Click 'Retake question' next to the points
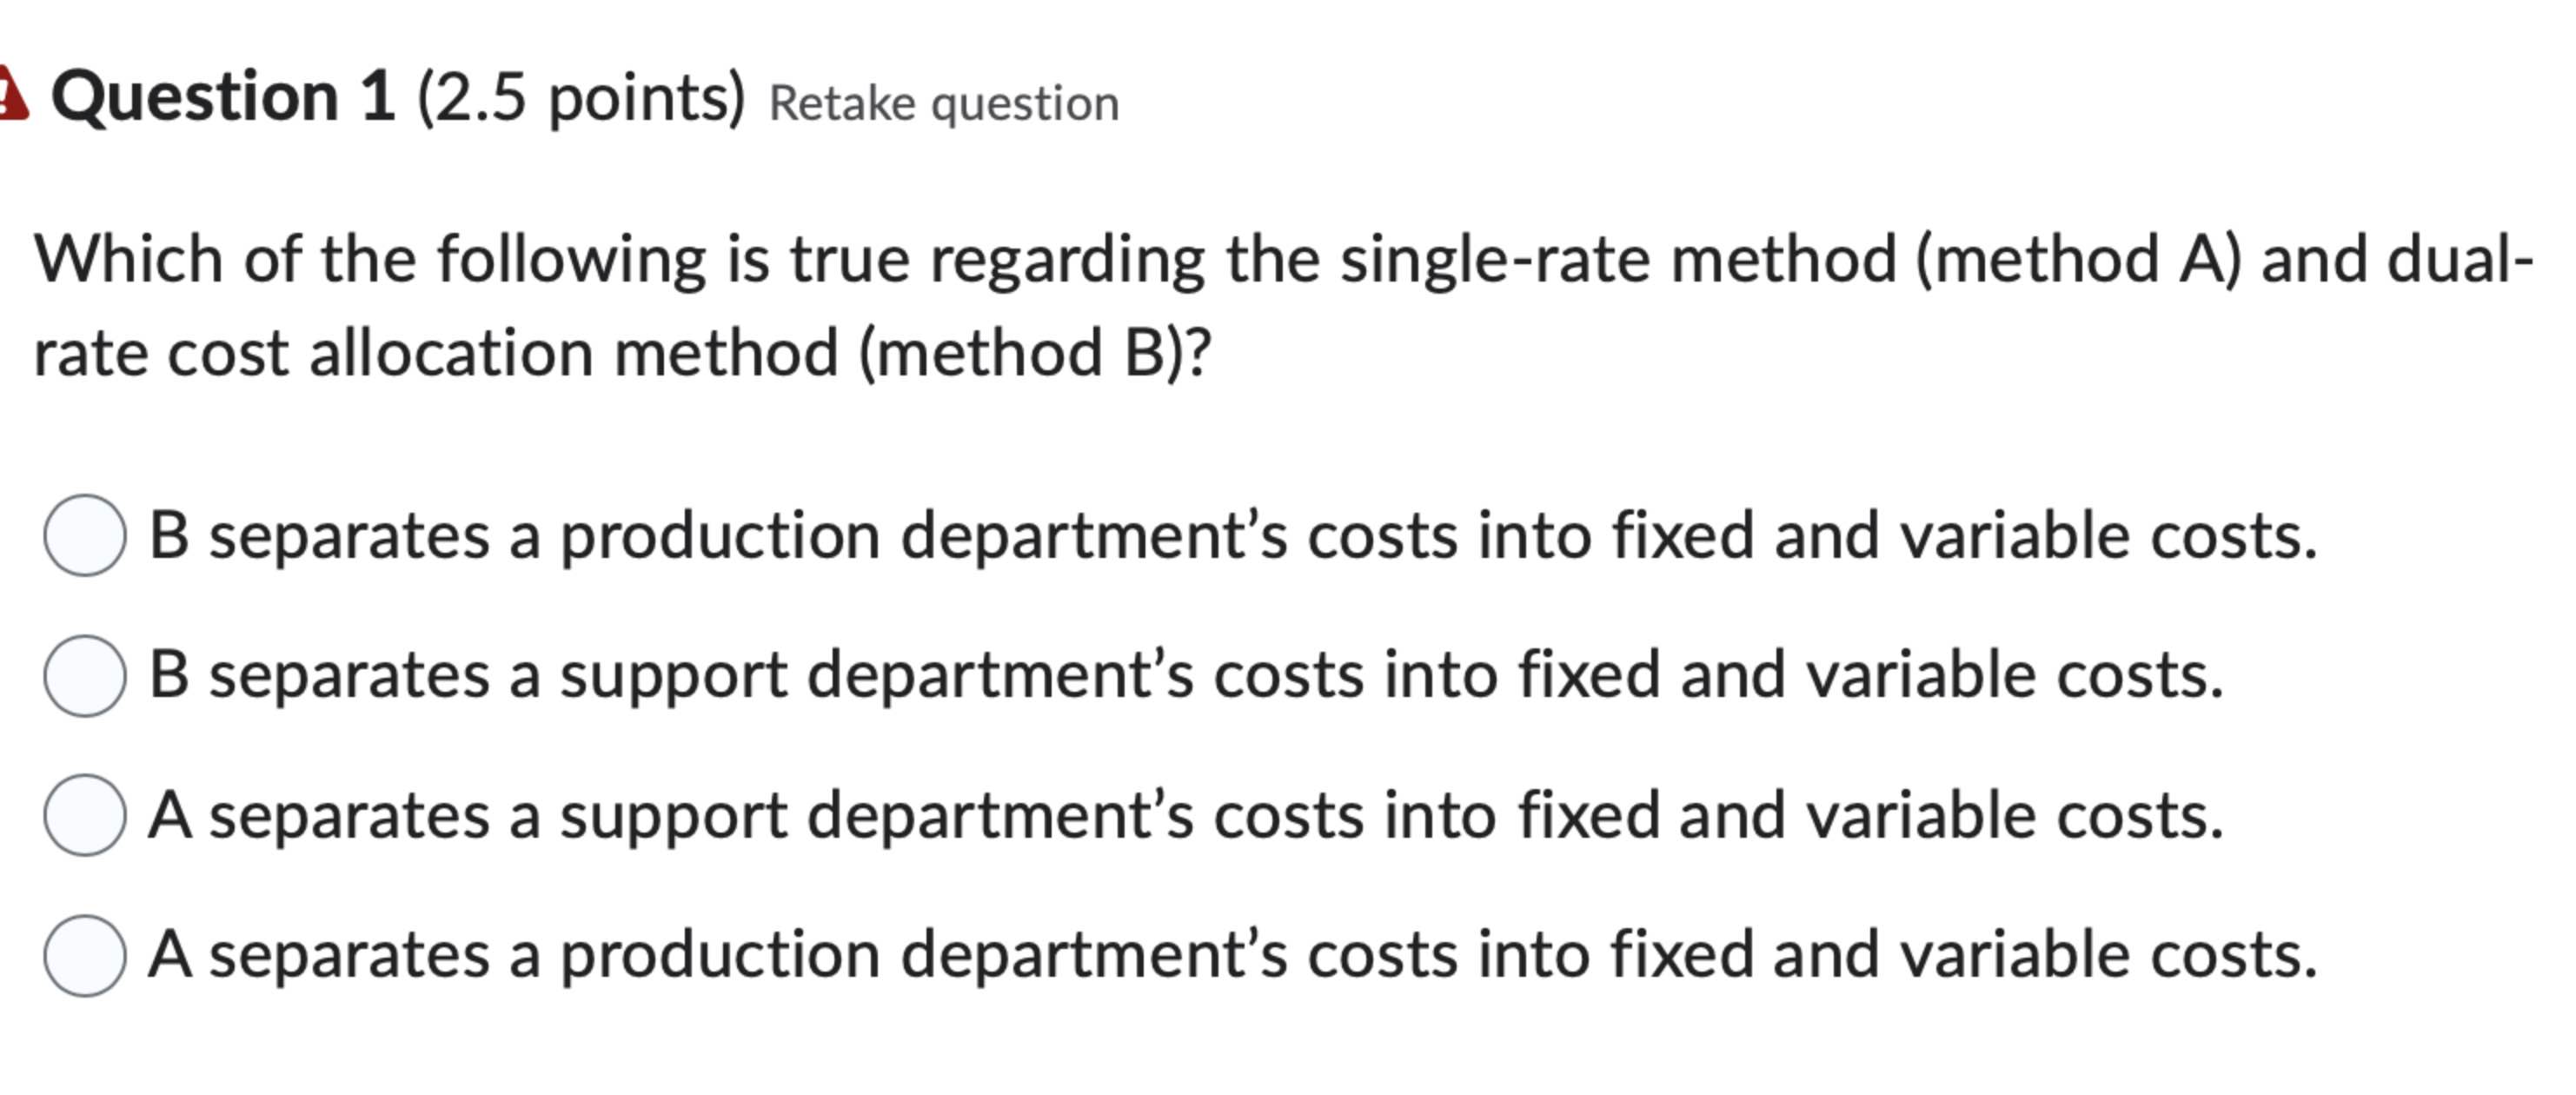Image resolution: width=2576 pixels, height=1095 pixels. 940,102
